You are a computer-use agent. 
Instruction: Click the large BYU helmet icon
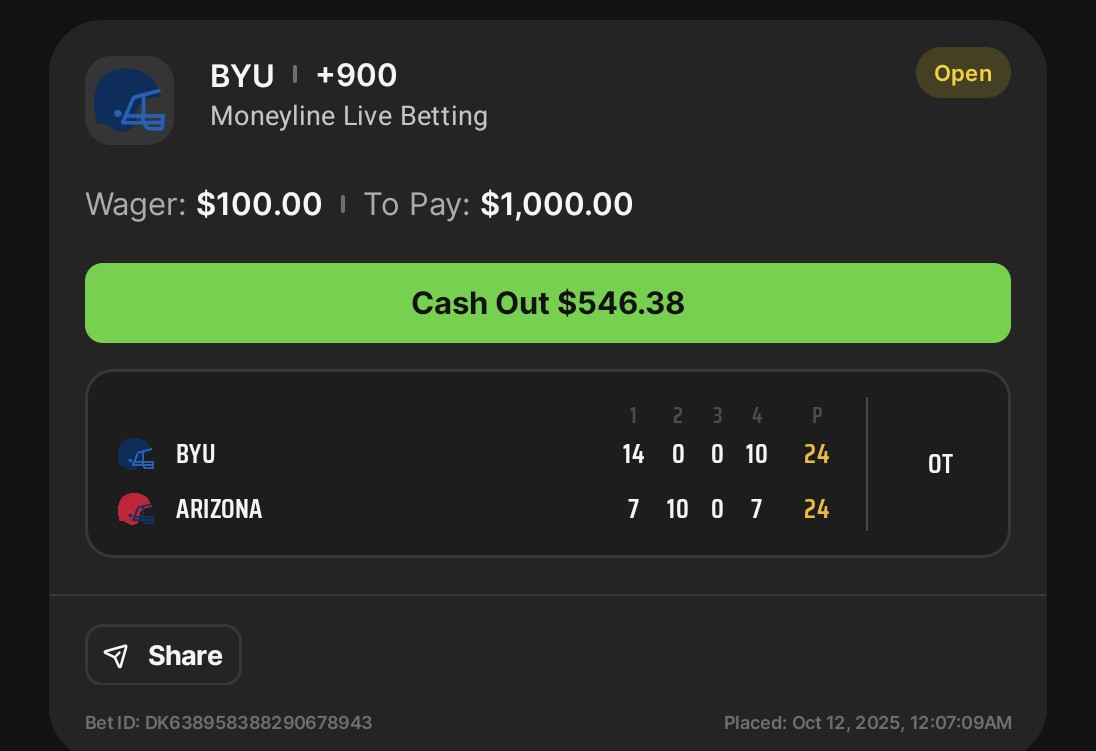click(x=129, y=100)
